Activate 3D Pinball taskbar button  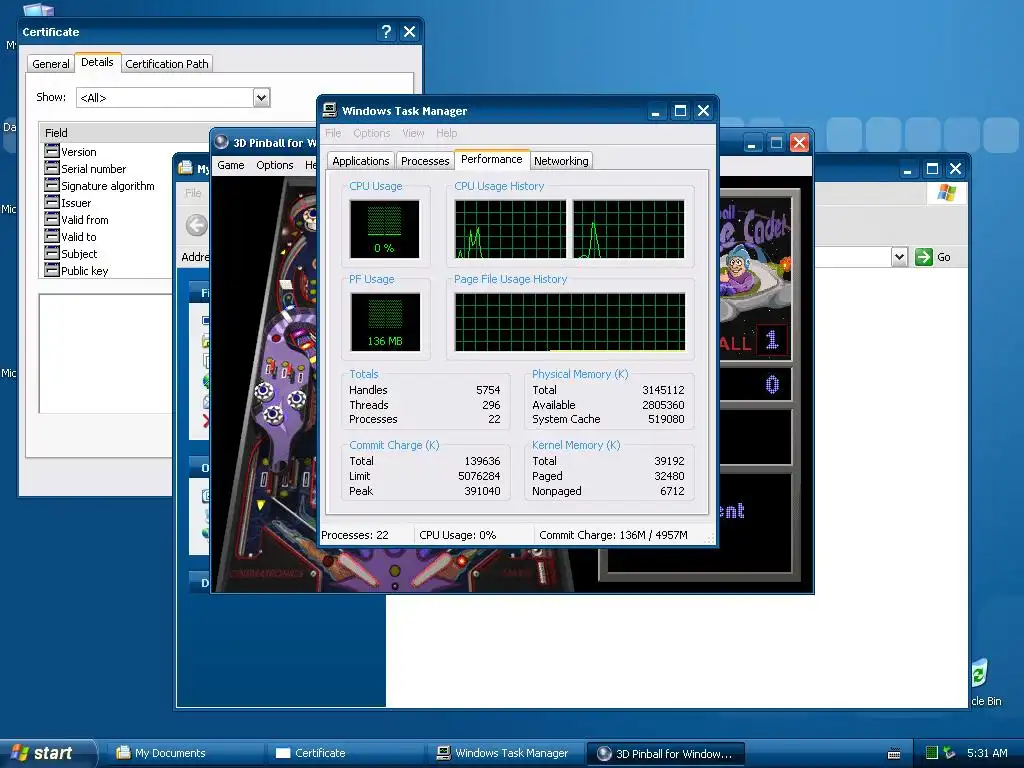[x=666, y=753]
